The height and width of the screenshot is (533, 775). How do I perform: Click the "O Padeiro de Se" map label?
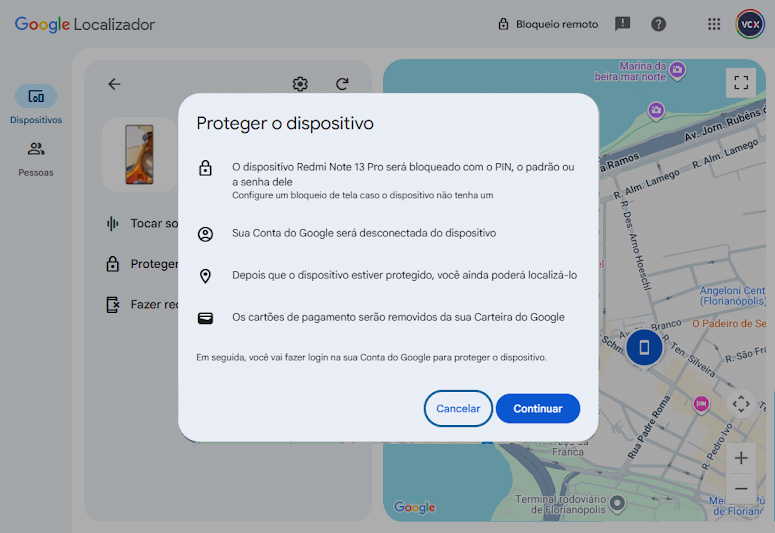pos(729,323)
